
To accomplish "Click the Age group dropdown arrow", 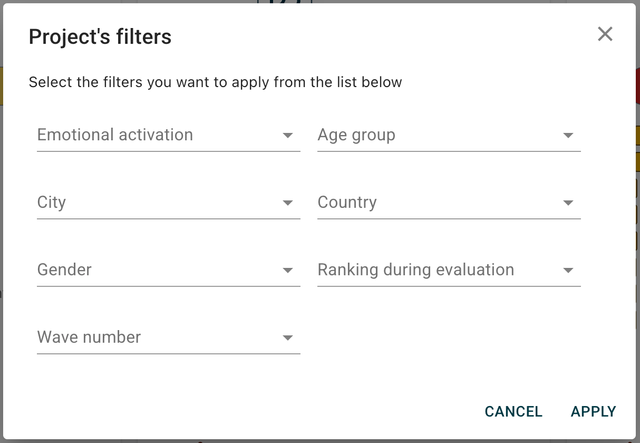I will tap(568, 135).
